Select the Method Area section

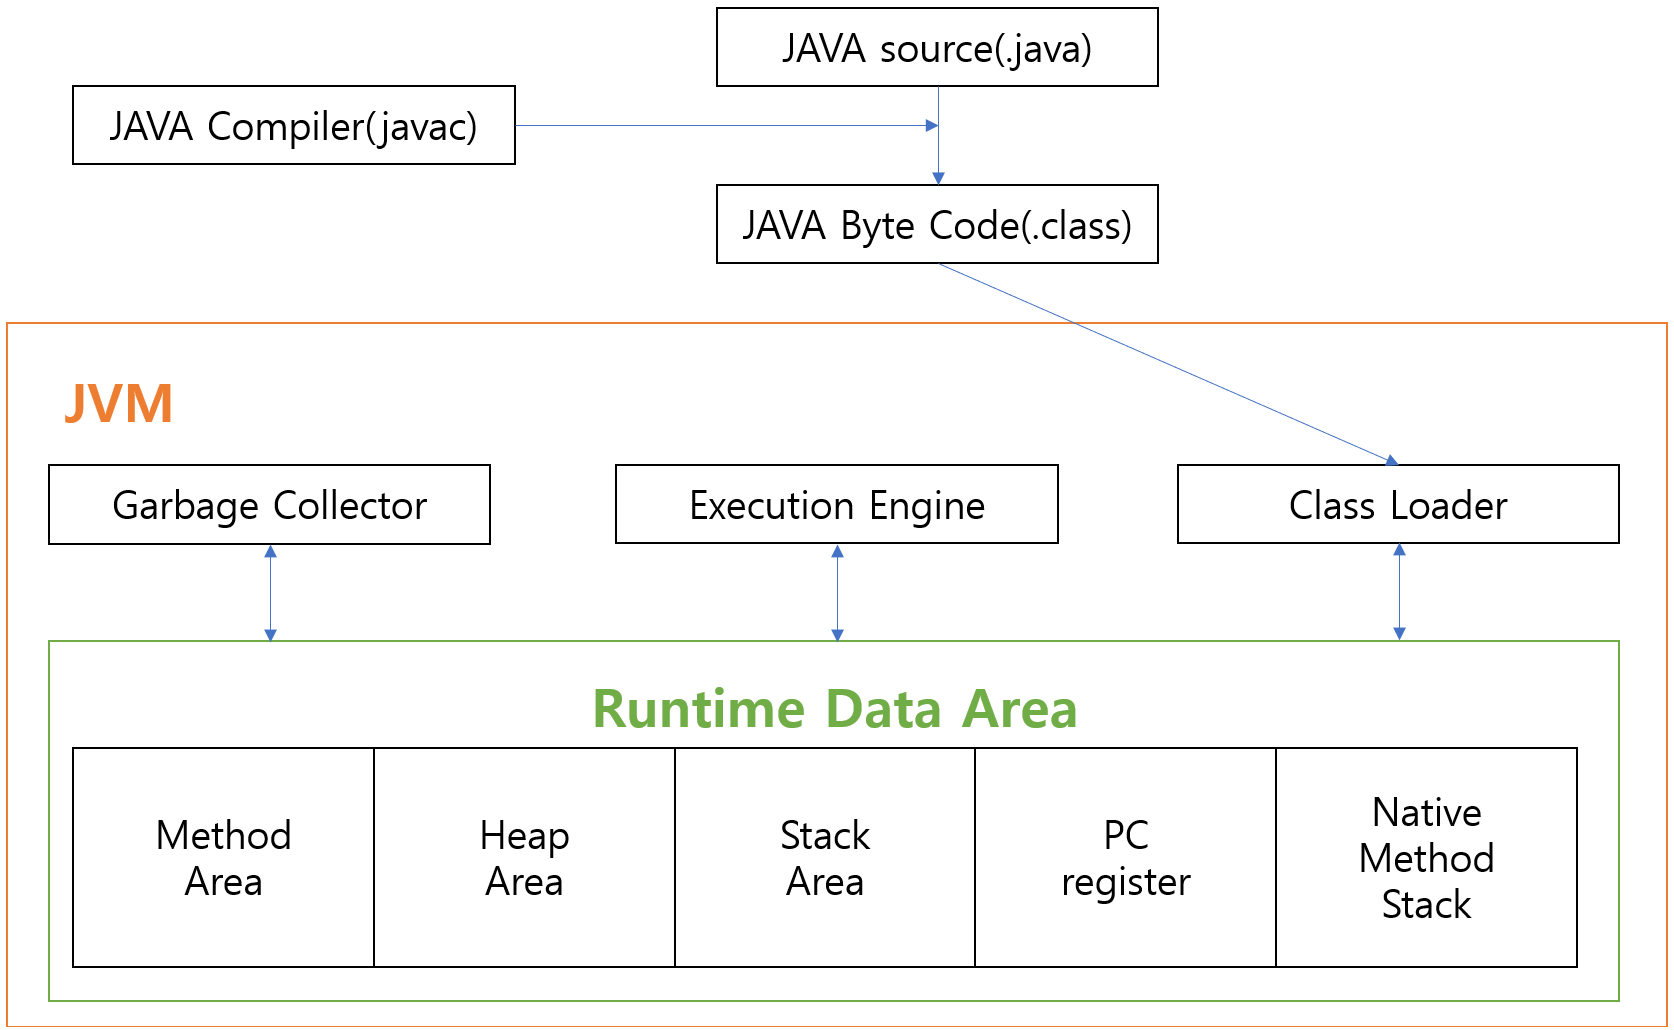(x=222, y=858)
